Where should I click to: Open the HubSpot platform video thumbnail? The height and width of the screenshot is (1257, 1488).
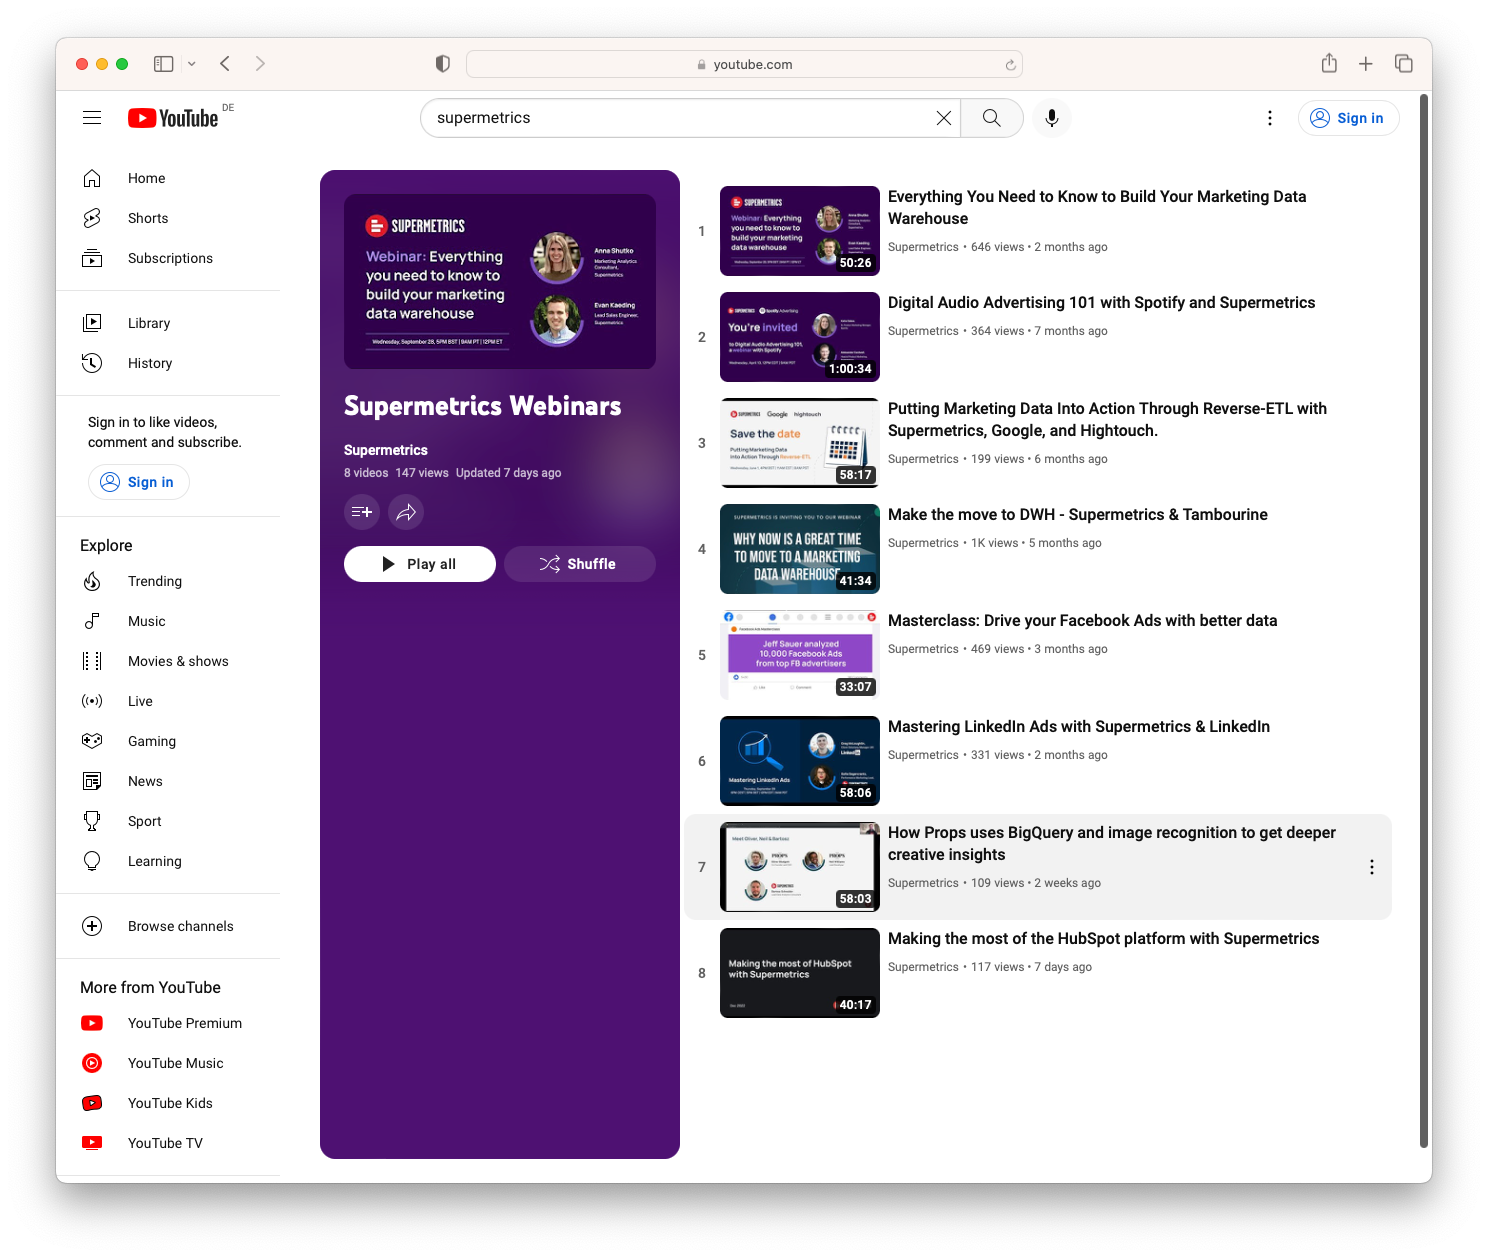(800, 973)
